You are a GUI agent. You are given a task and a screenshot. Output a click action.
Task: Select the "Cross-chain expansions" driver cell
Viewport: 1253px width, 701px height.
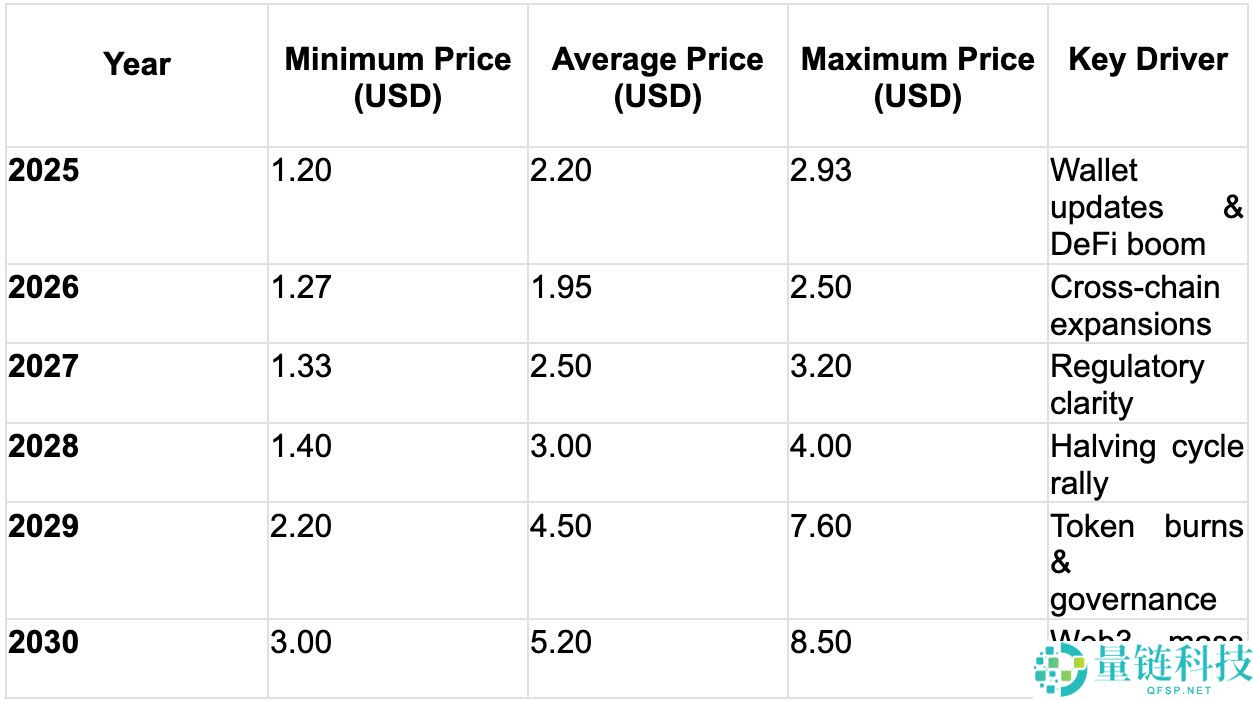[x=1134, y=306]
